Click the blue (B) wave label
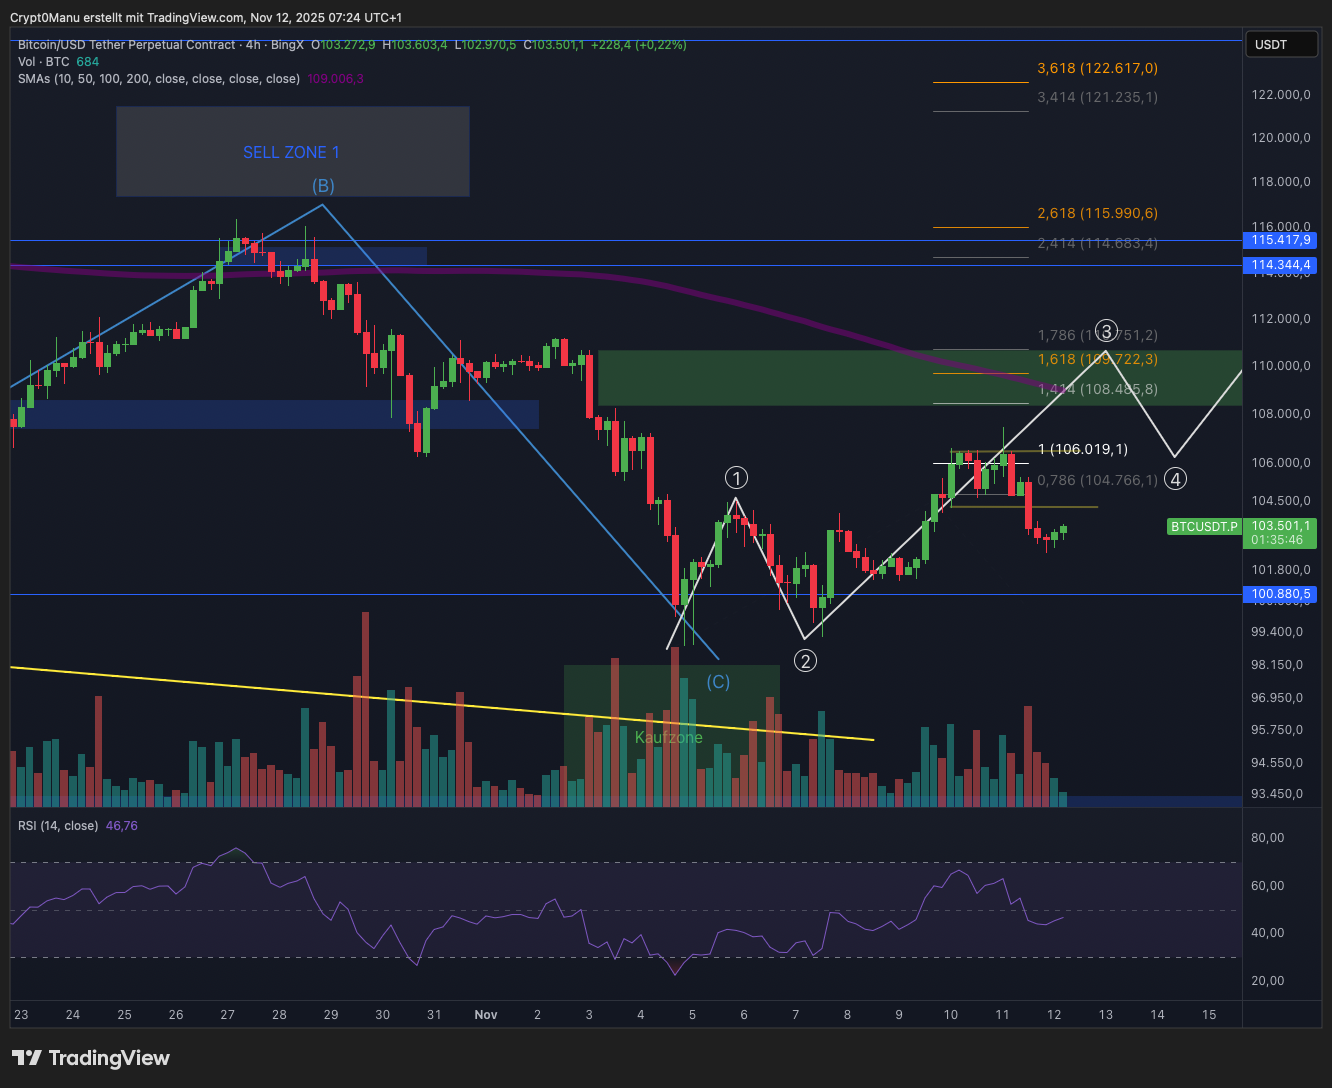The height and width of the screenshot is (1088, 1332). tap(322, 186)
